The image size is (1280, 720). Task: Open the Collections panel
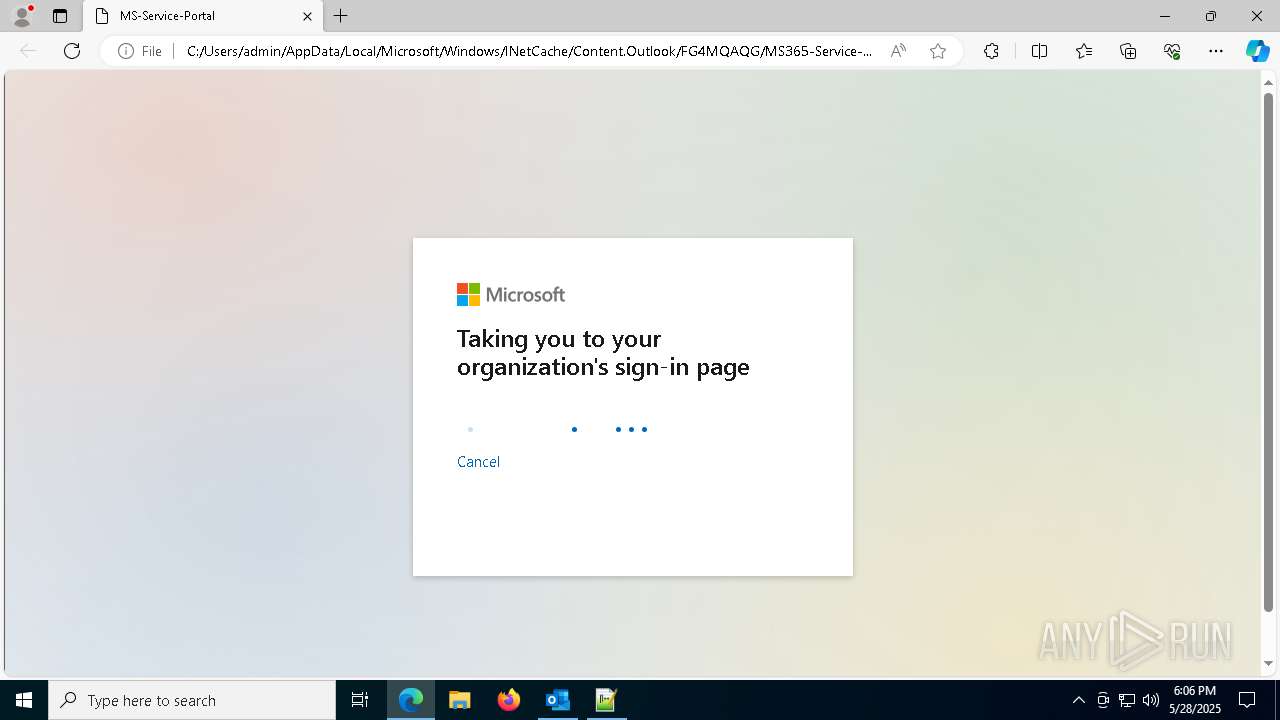[1128, 51]
